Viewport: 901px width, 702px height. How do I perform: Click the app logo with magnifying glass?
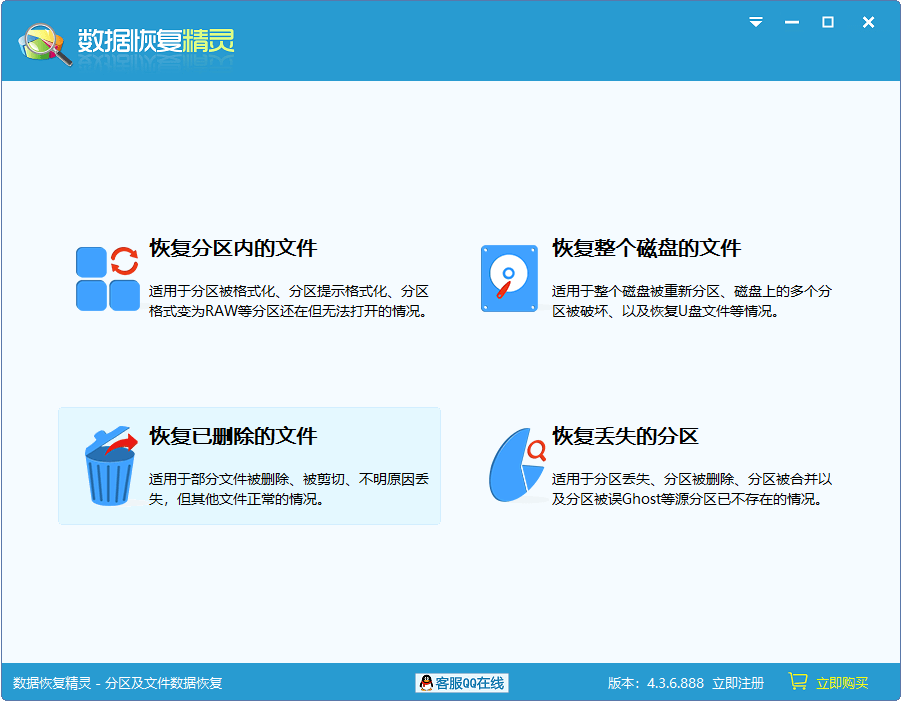click(45, 43)
